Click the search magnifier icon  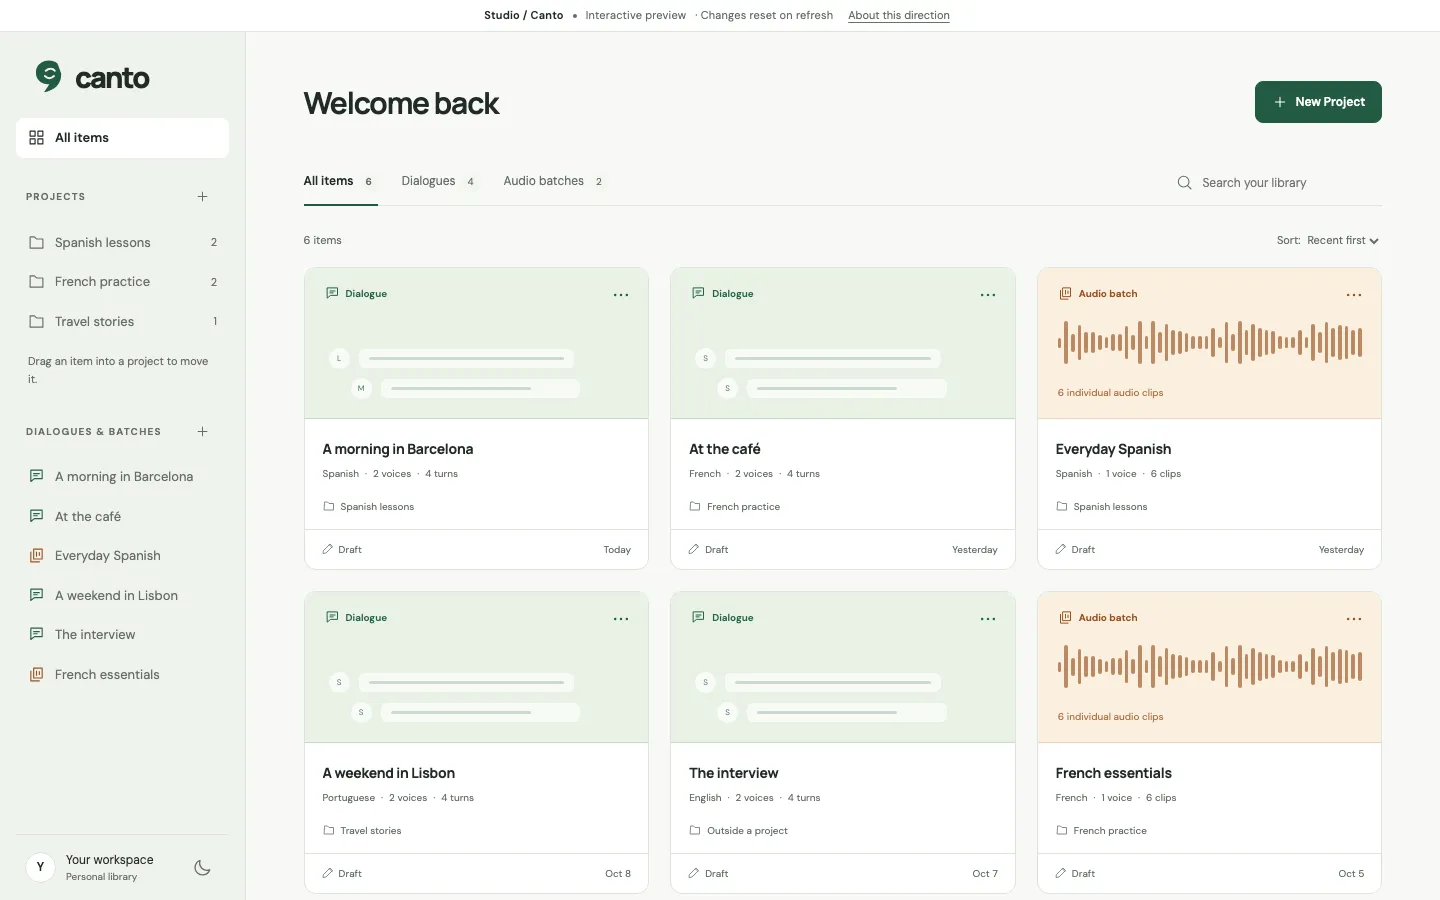[x=1184, y=183]
